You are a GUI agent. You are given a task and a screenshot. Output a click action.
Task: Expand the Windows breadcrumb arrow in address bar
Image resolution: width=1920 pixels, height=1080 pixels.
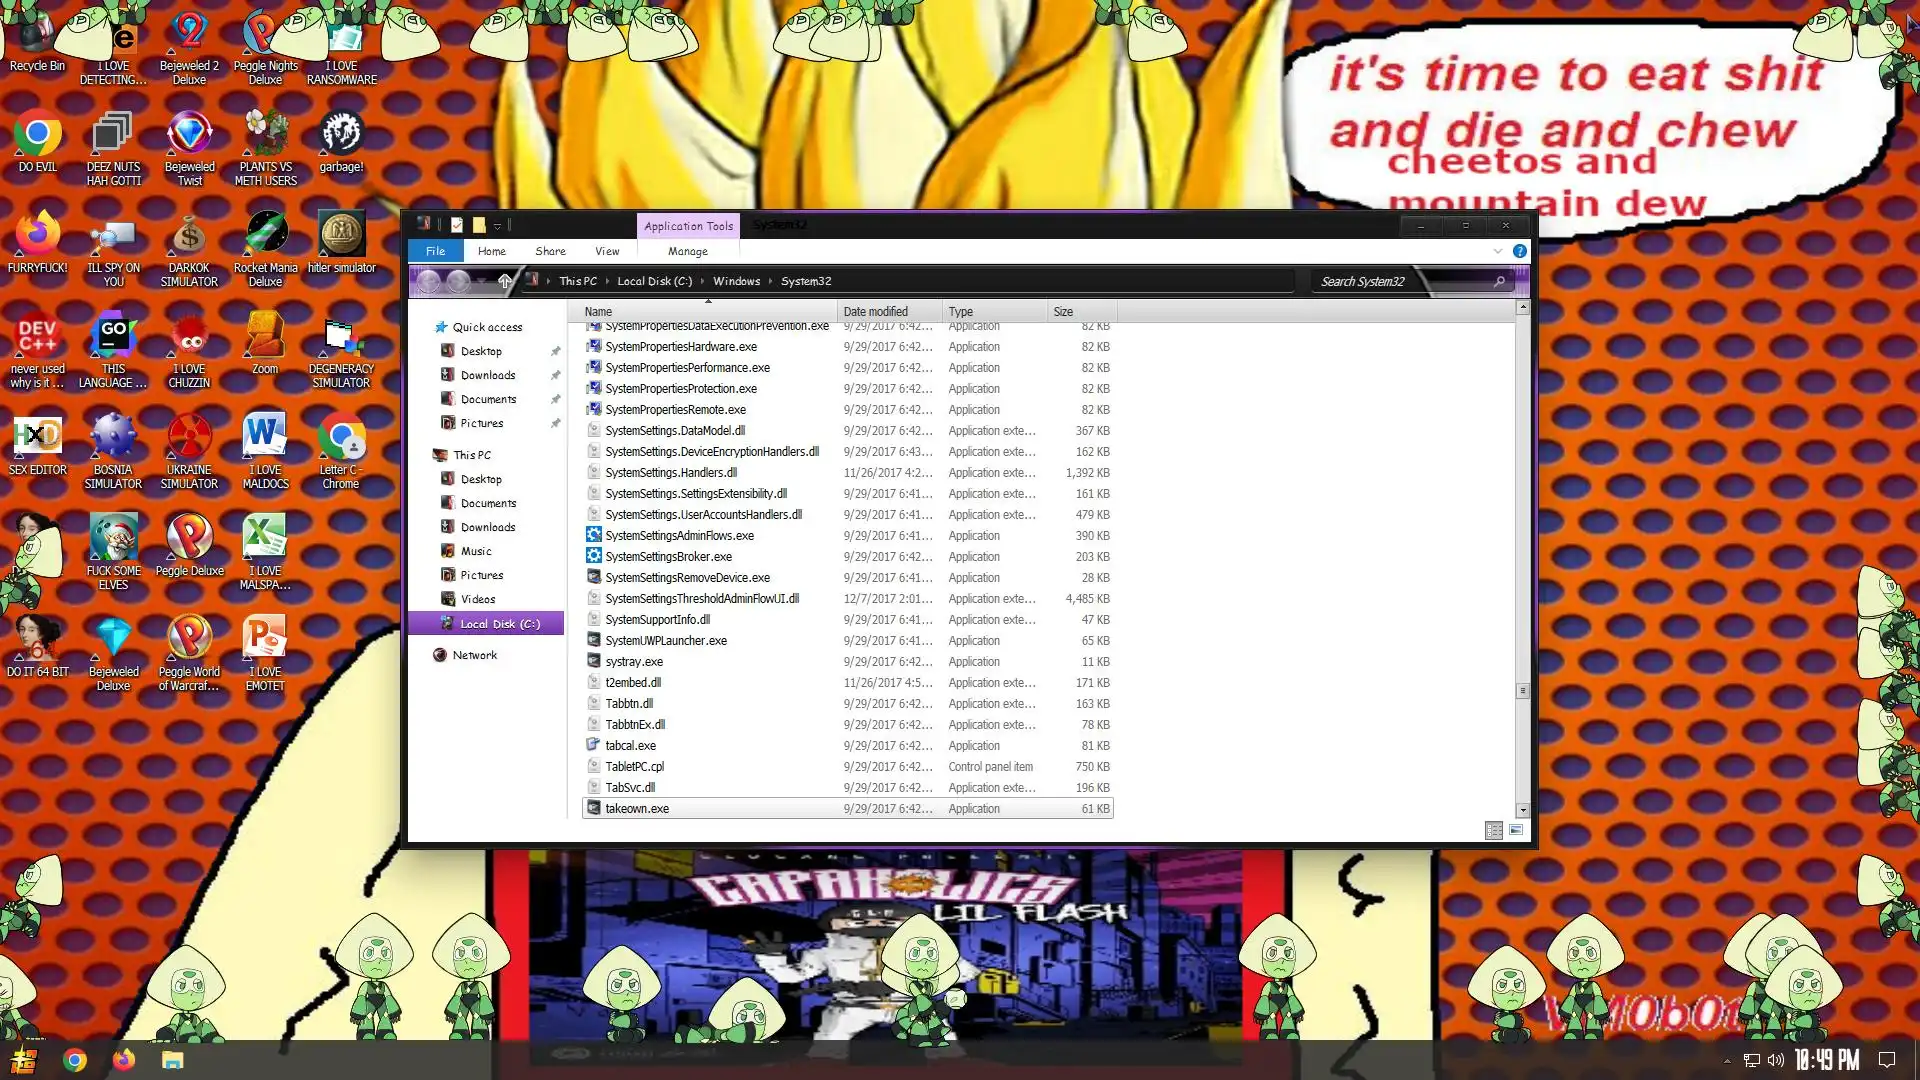tap(770, 281)
